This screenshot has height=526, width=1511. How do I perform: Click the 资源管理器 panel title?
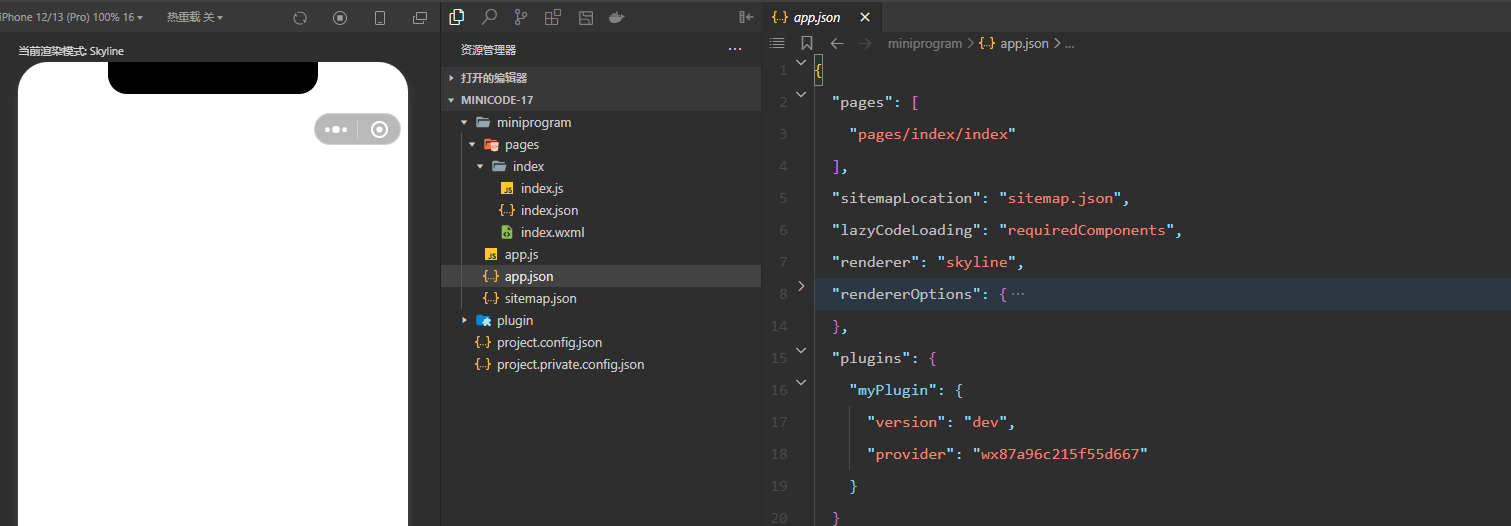pyautogui.click(x=488, y=49)
